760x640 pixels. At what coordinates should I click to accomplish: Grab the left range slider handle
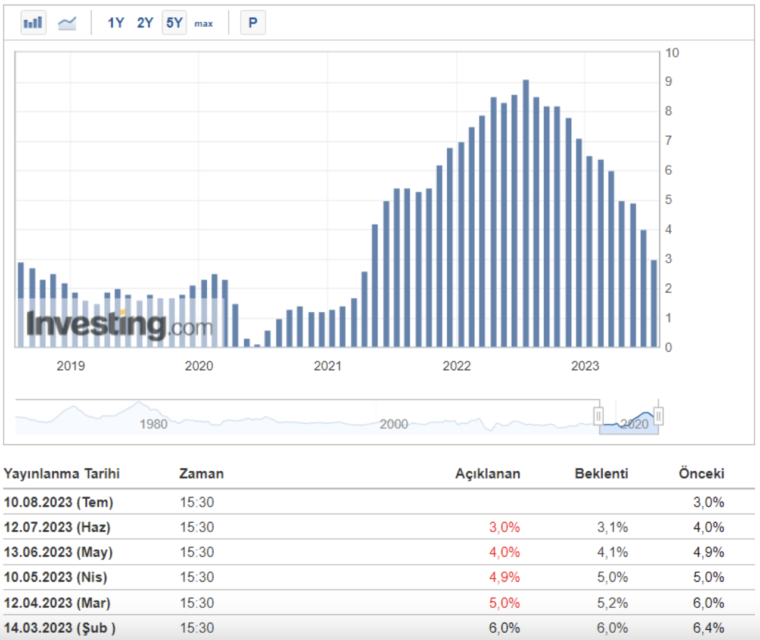click(599, 416)
